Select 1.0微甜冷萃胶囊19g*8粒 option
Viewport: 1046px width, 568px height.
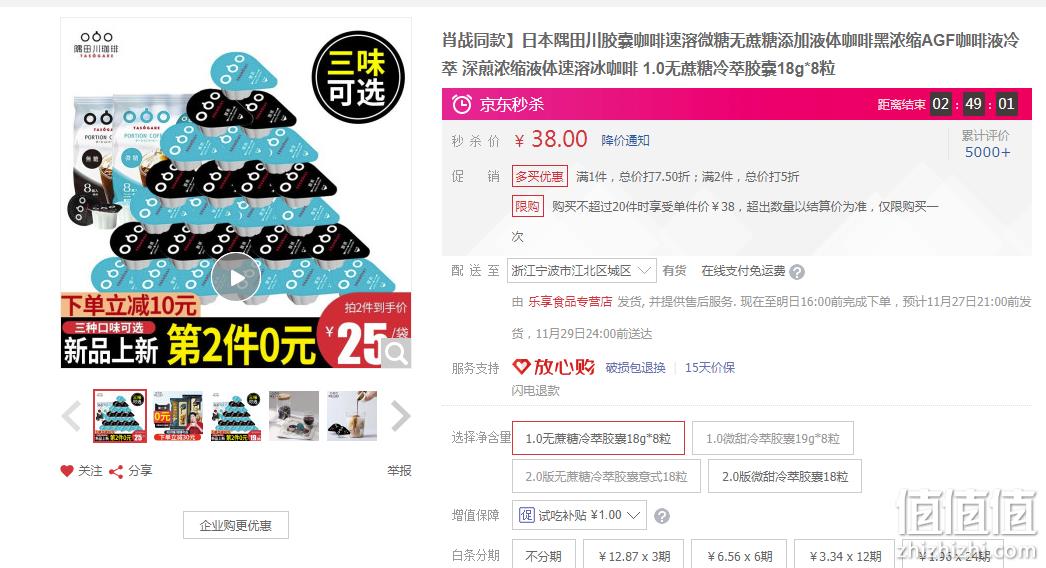772,439
